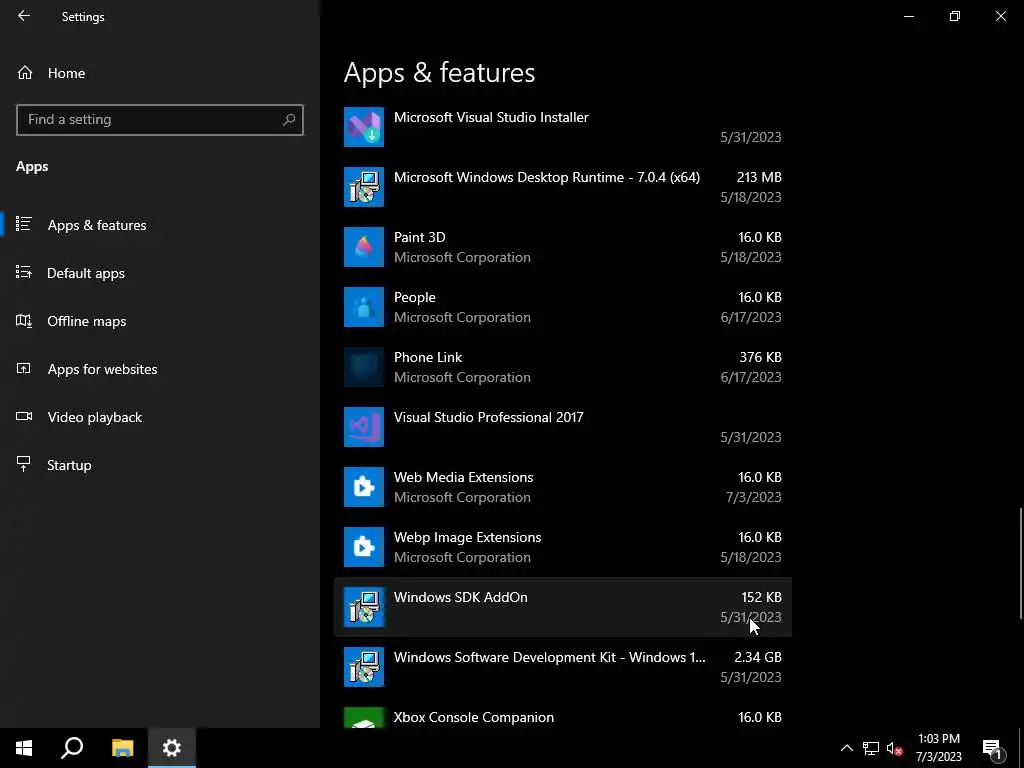Viewport: 1024px width, 768px height.
Task: Click the Video playback sidebar icon
Action: [x=24, y=416]
